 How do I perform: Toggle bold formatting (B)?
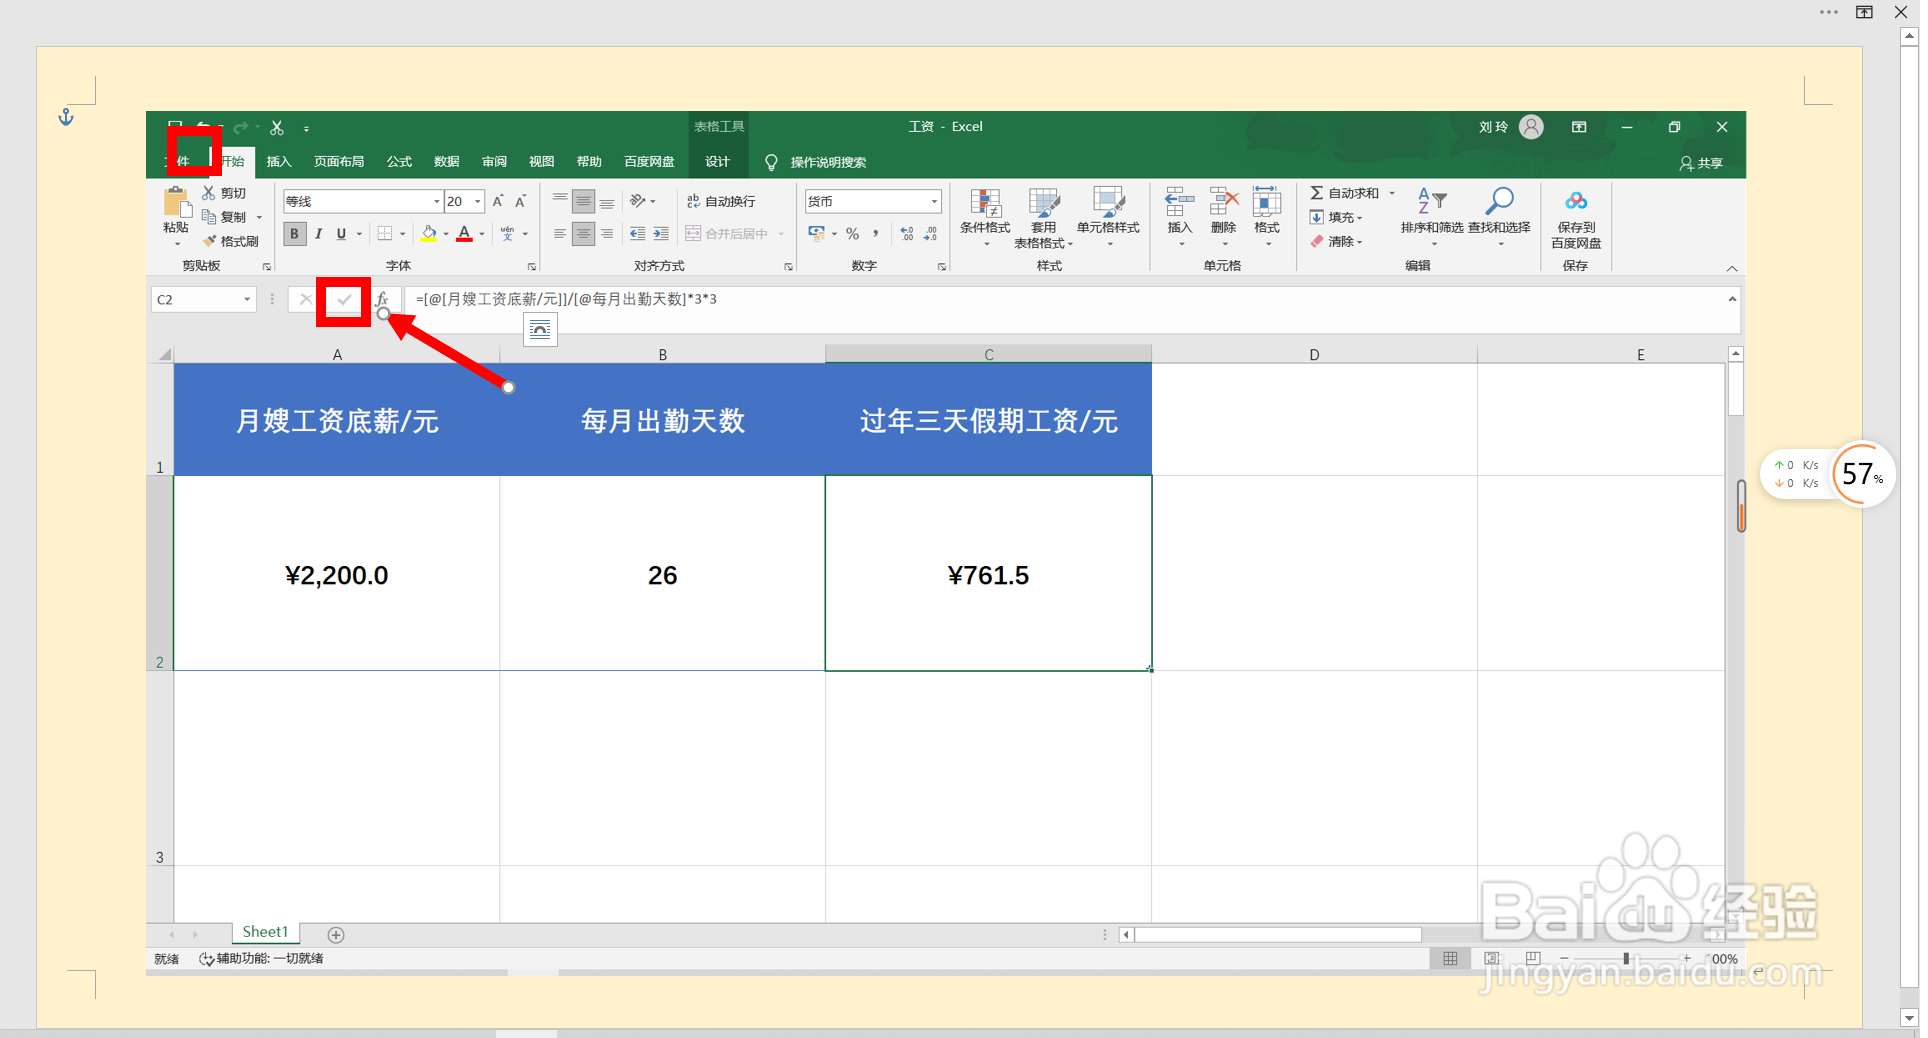click(x=294, y=234)
